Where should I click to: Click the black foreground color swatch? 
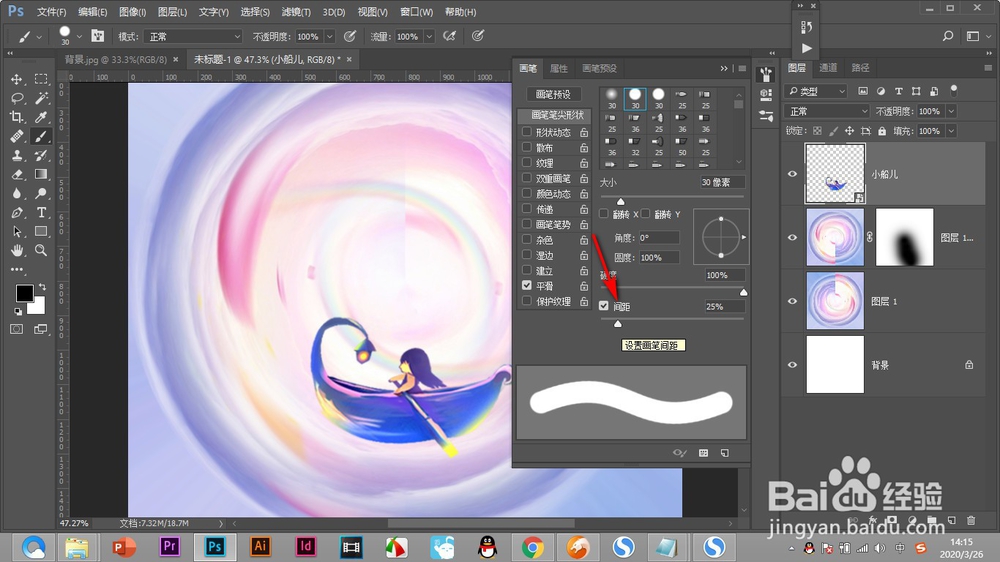pos(24,293)
